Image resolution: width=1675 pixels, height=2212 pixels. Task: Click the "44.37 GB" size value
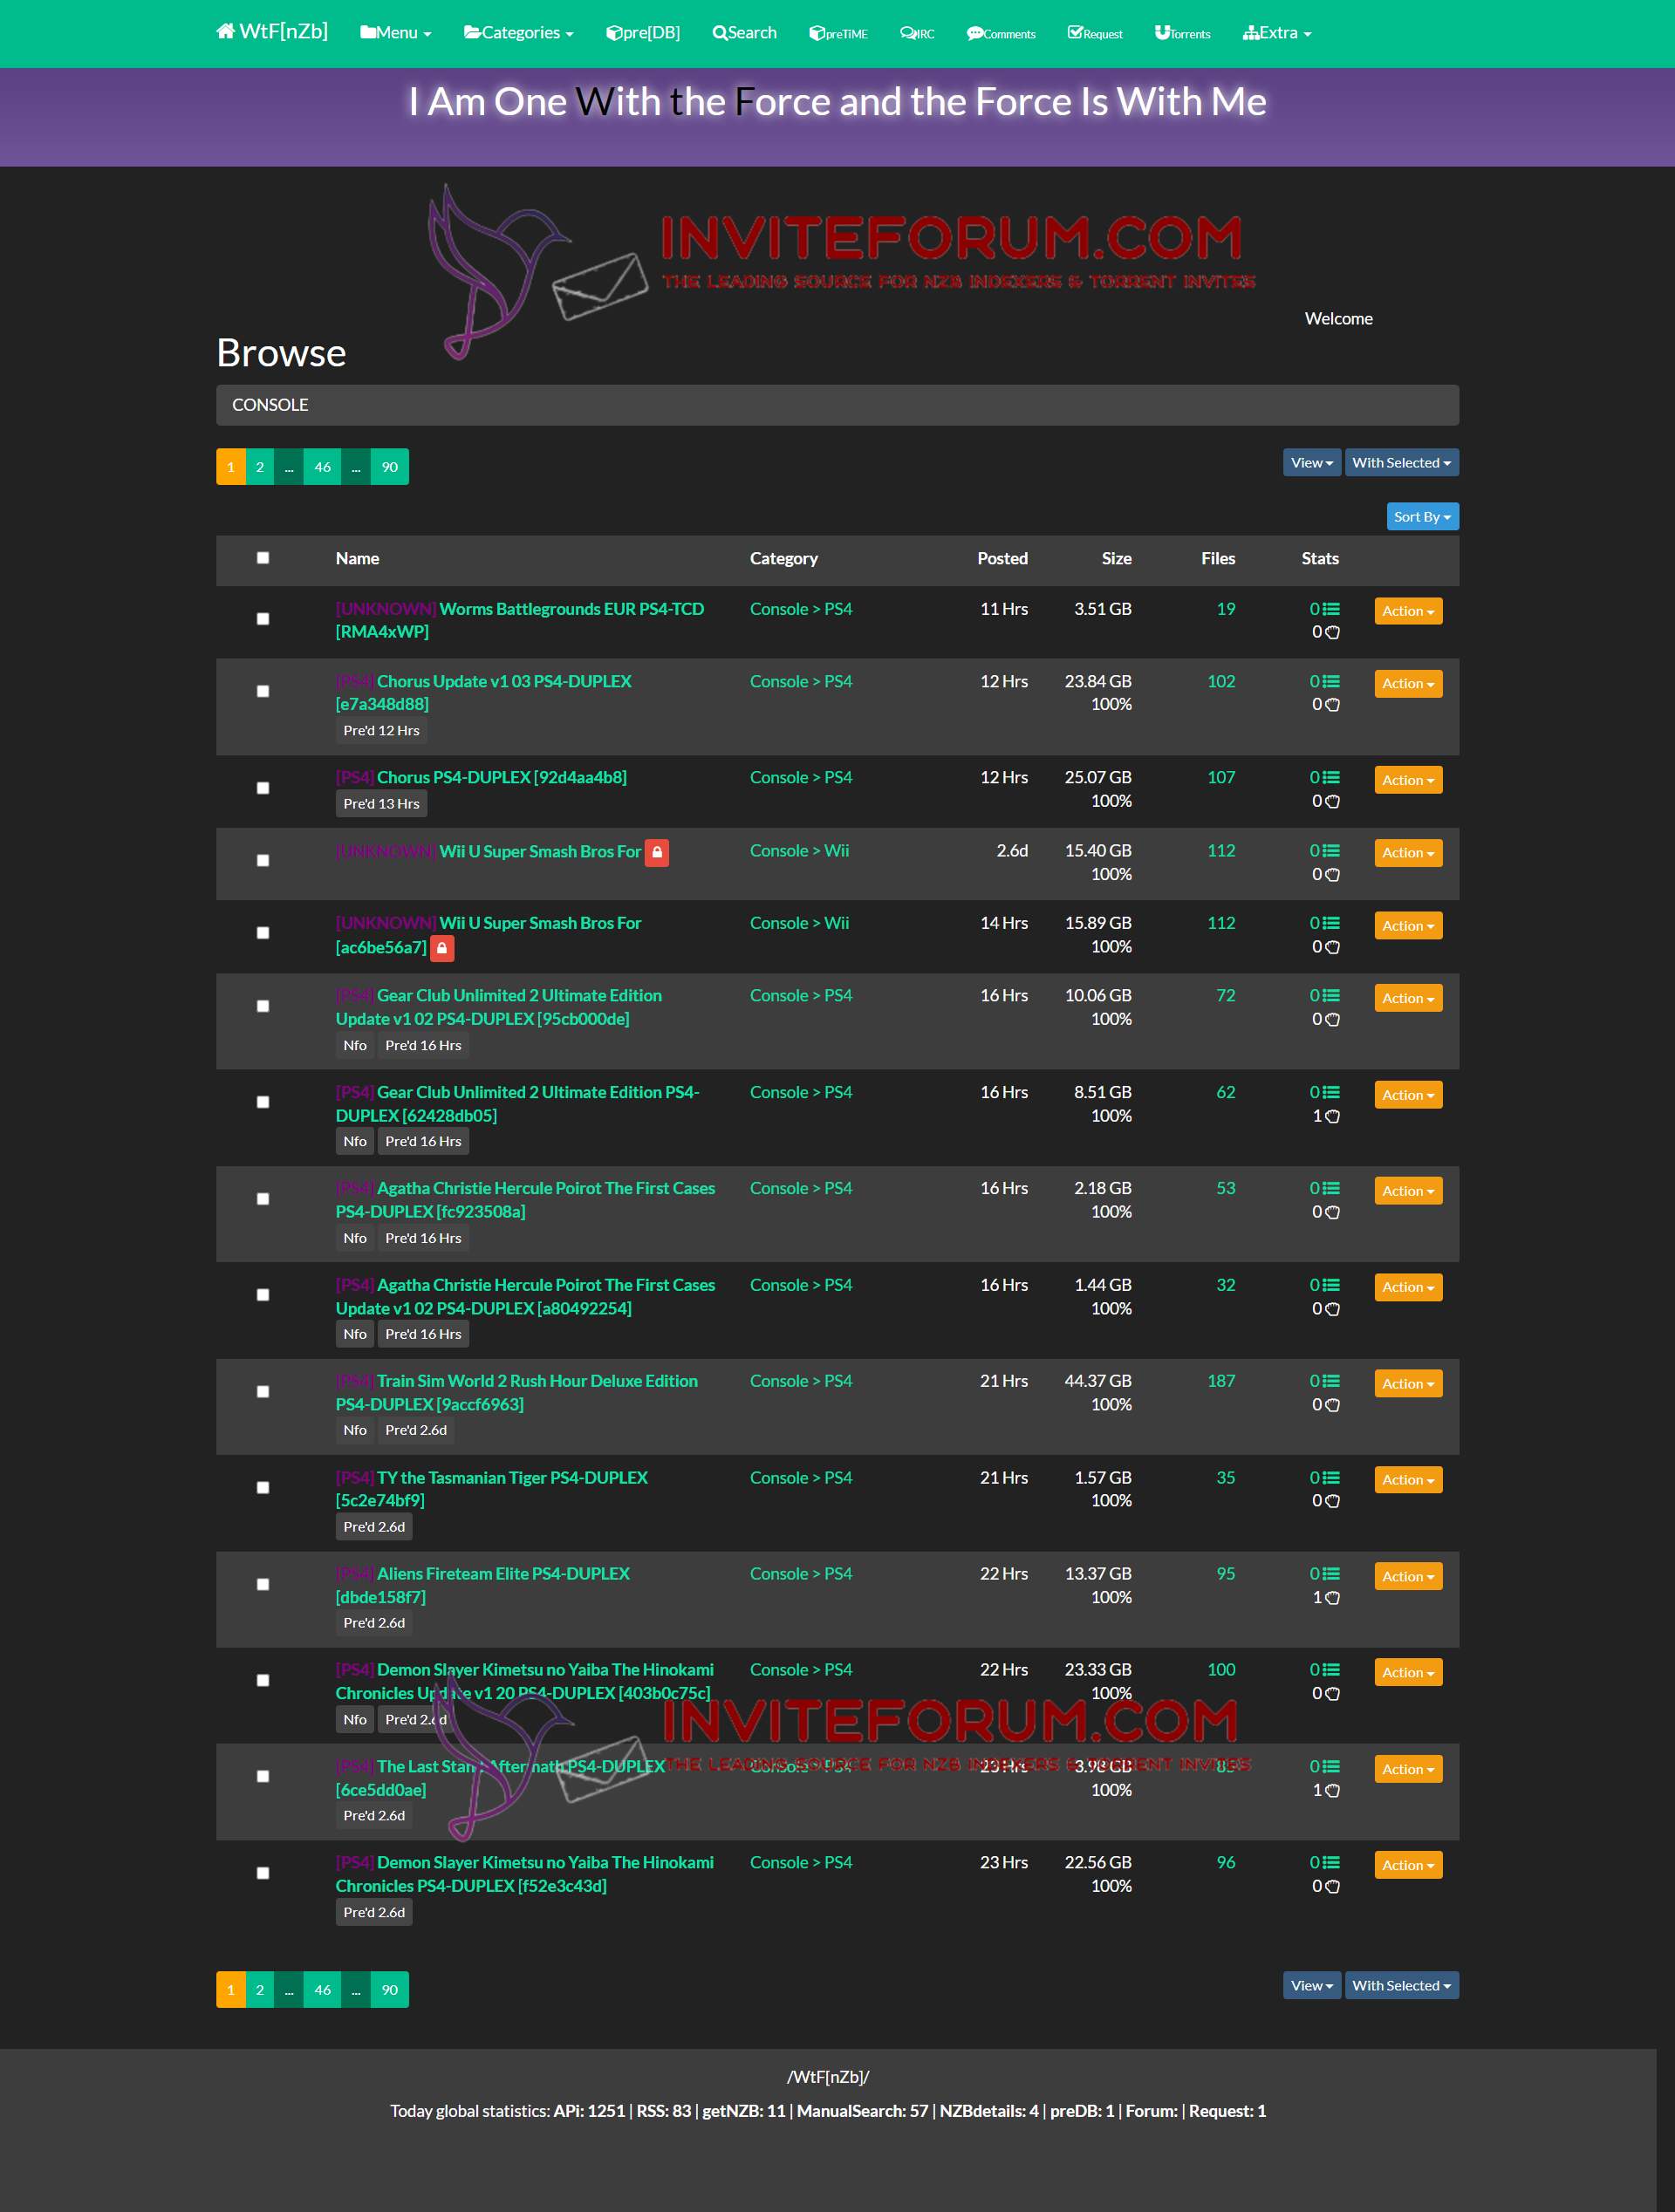tap(1098, 1381)
